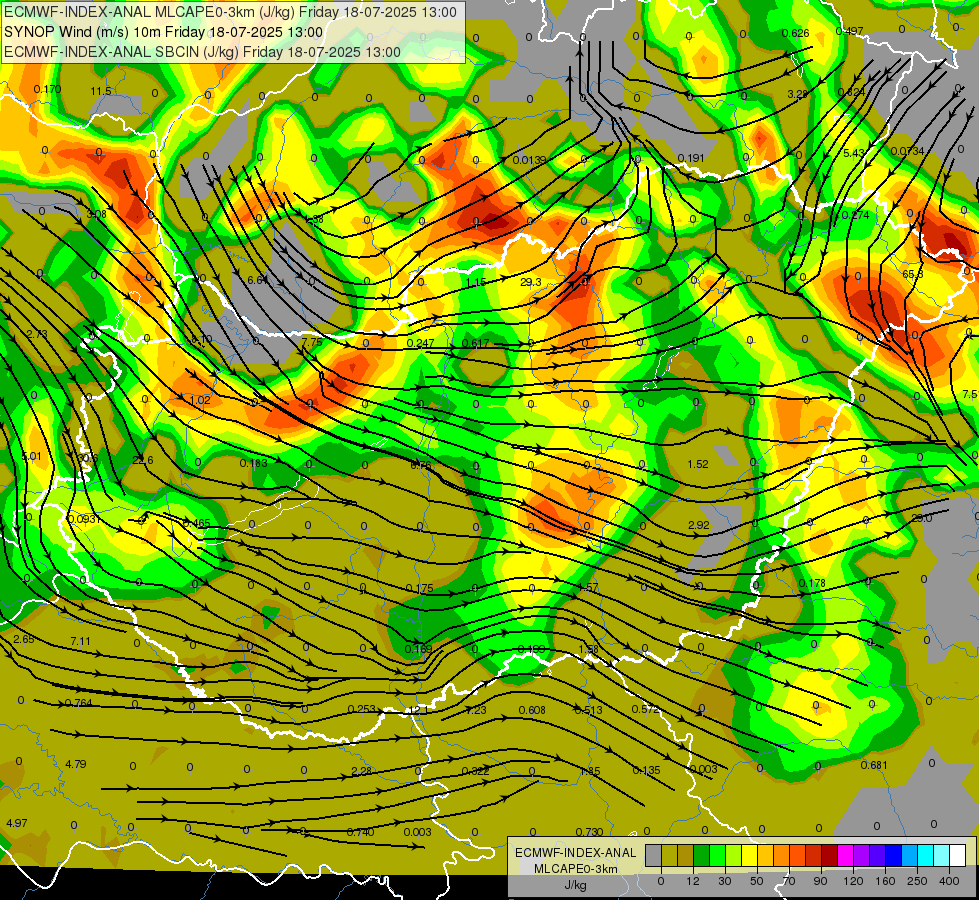979x900 pixels.
Task: Click the map value 7.23
Action: [476, 710]
